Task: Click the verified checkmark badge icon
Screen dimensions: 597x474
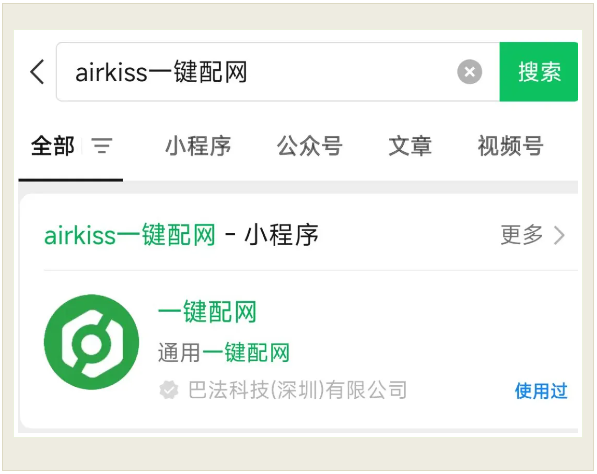Action: (x=169, y=390)
